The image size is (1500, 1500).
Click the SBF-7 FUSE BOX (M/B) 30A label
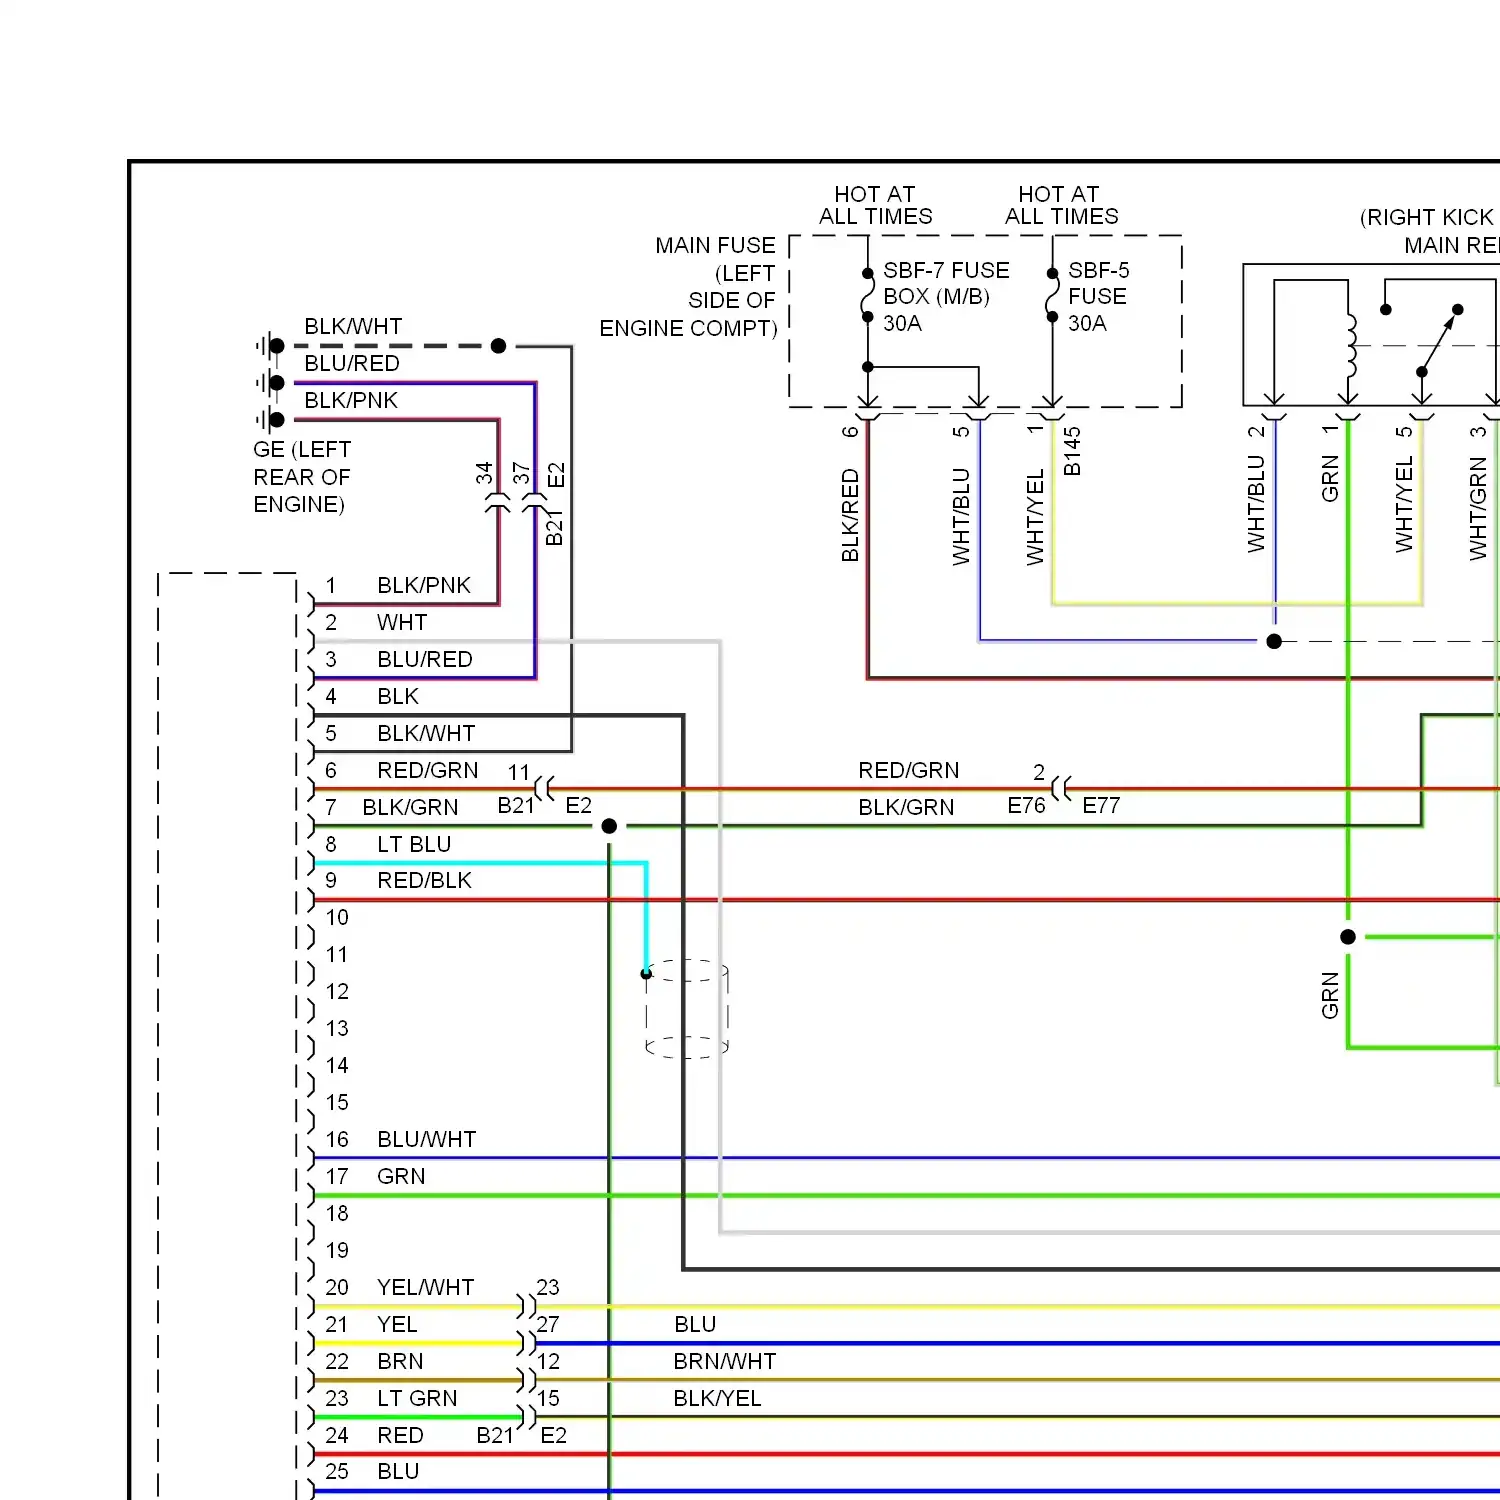click(x=946, y=297)
